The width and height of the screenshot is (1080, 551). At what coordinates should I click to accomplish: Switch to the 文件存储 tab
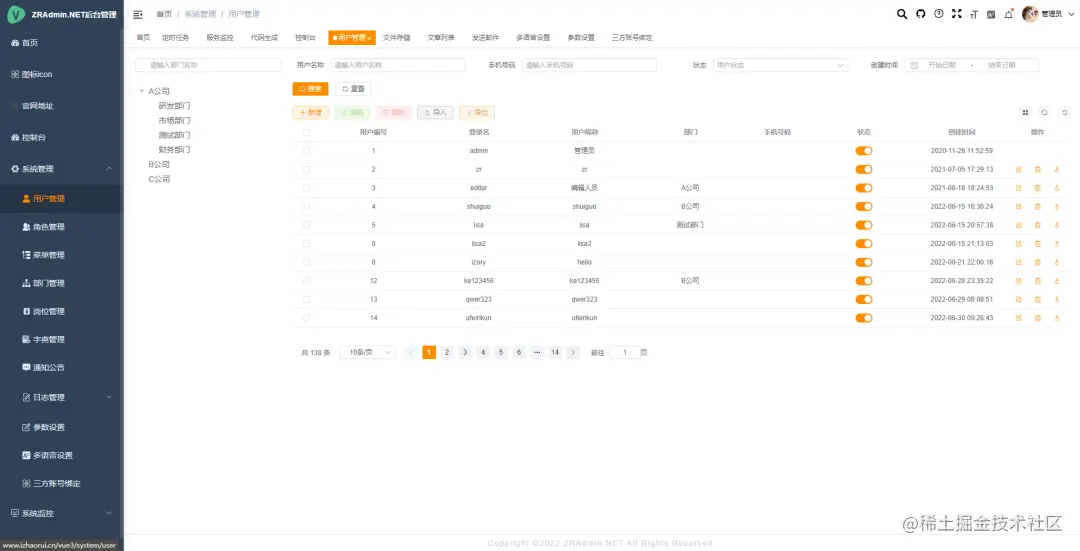tap(397, 38)
